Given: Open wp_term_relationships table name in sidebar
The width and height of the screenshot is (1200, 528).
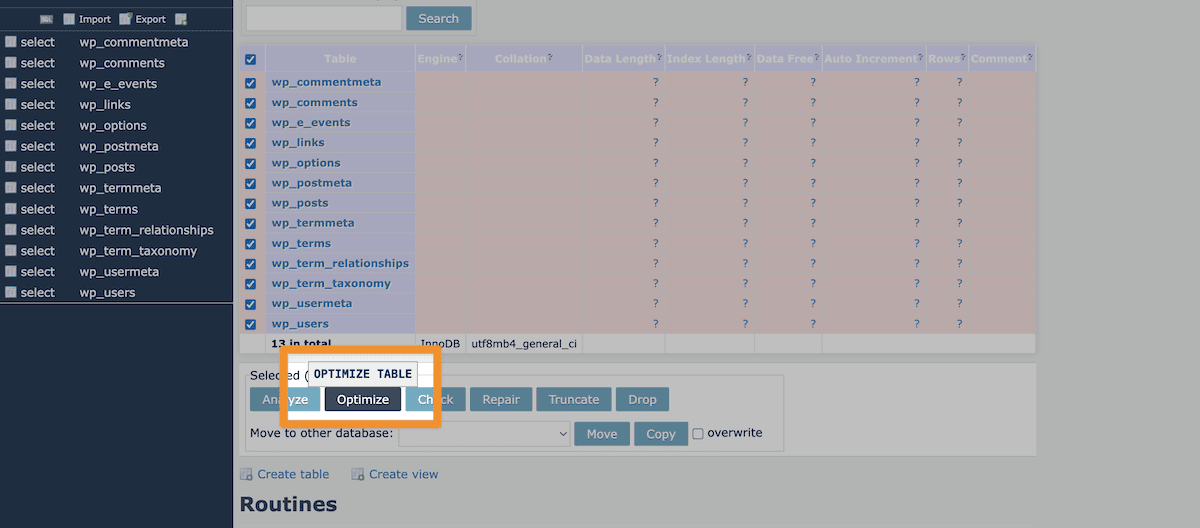Looking at the screenshot, I should click(147, 230).
